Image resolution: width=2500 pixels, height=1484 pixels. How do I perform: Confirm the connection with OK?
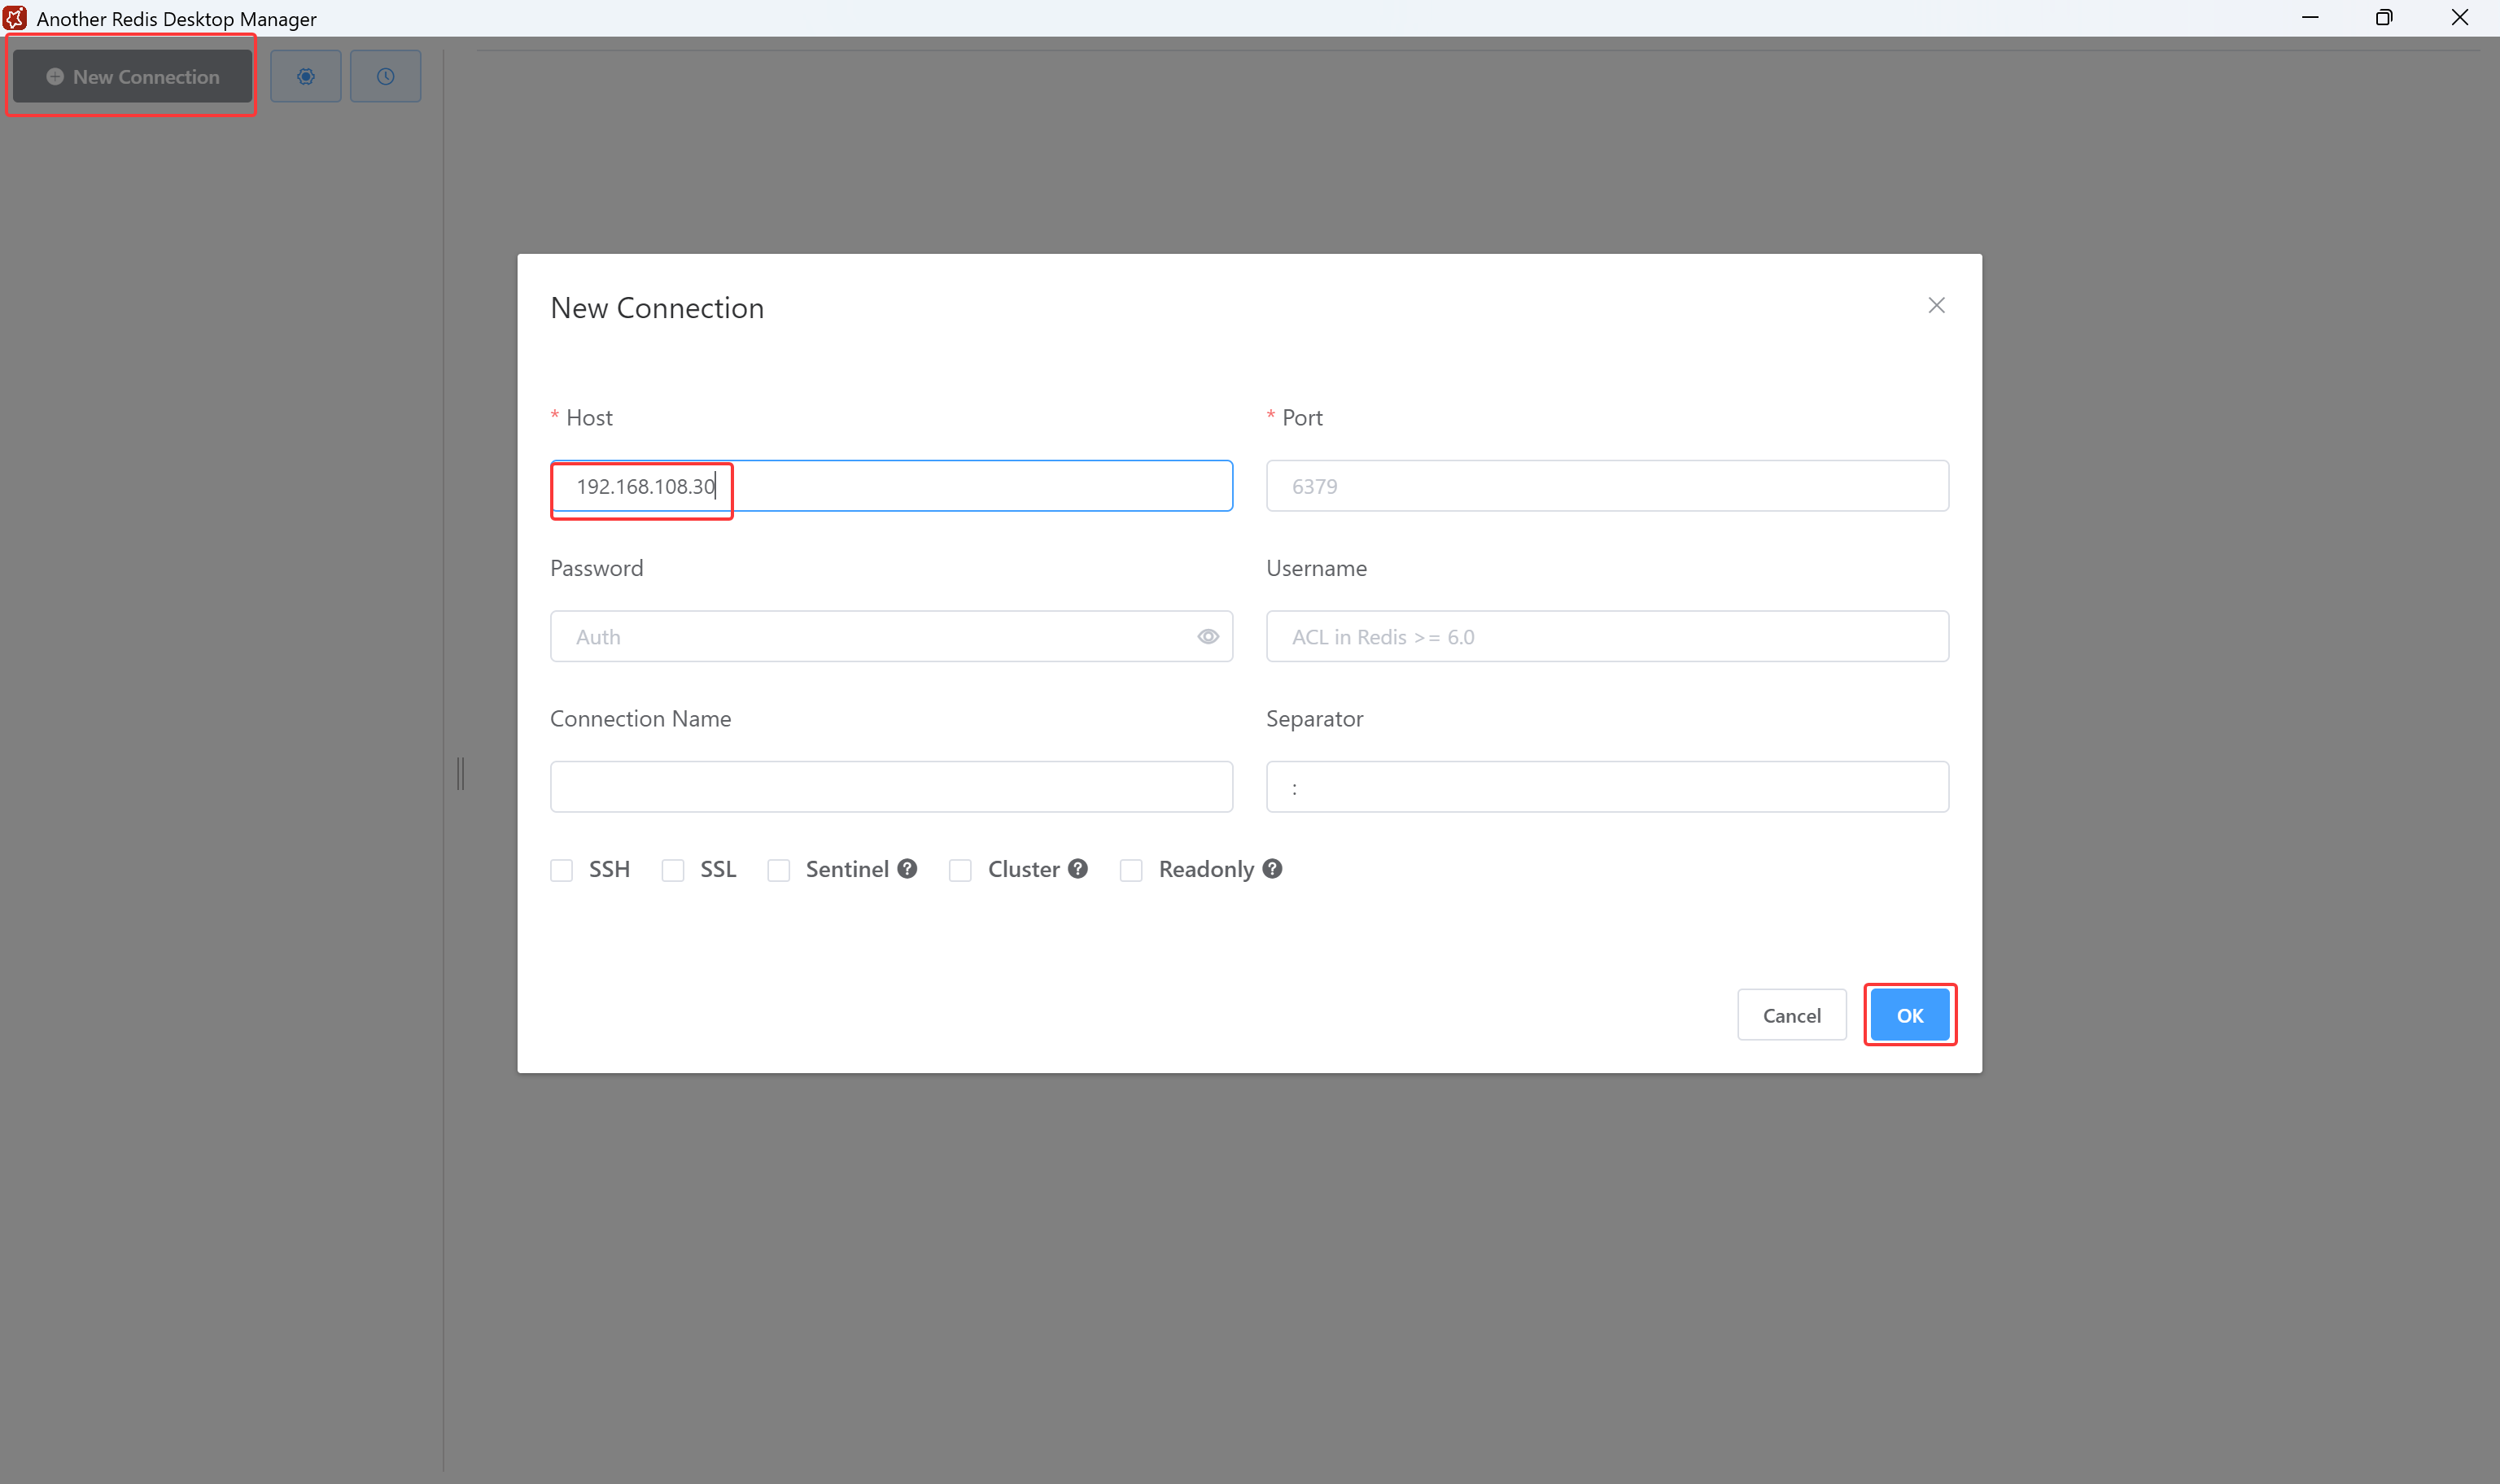click(x=1909, y=1015)
